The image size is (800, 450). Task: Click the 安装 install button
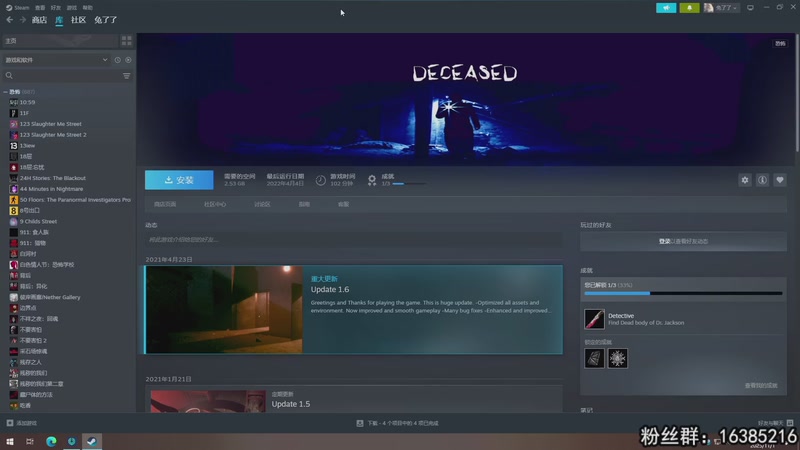point(179,180)
